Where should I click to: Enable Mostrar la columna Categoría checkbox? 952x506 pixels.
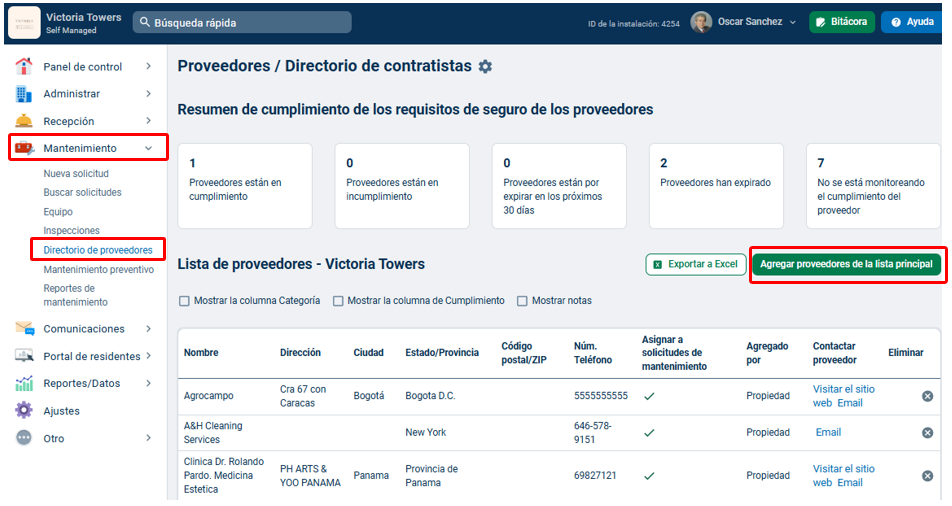(x=184, y=301)
